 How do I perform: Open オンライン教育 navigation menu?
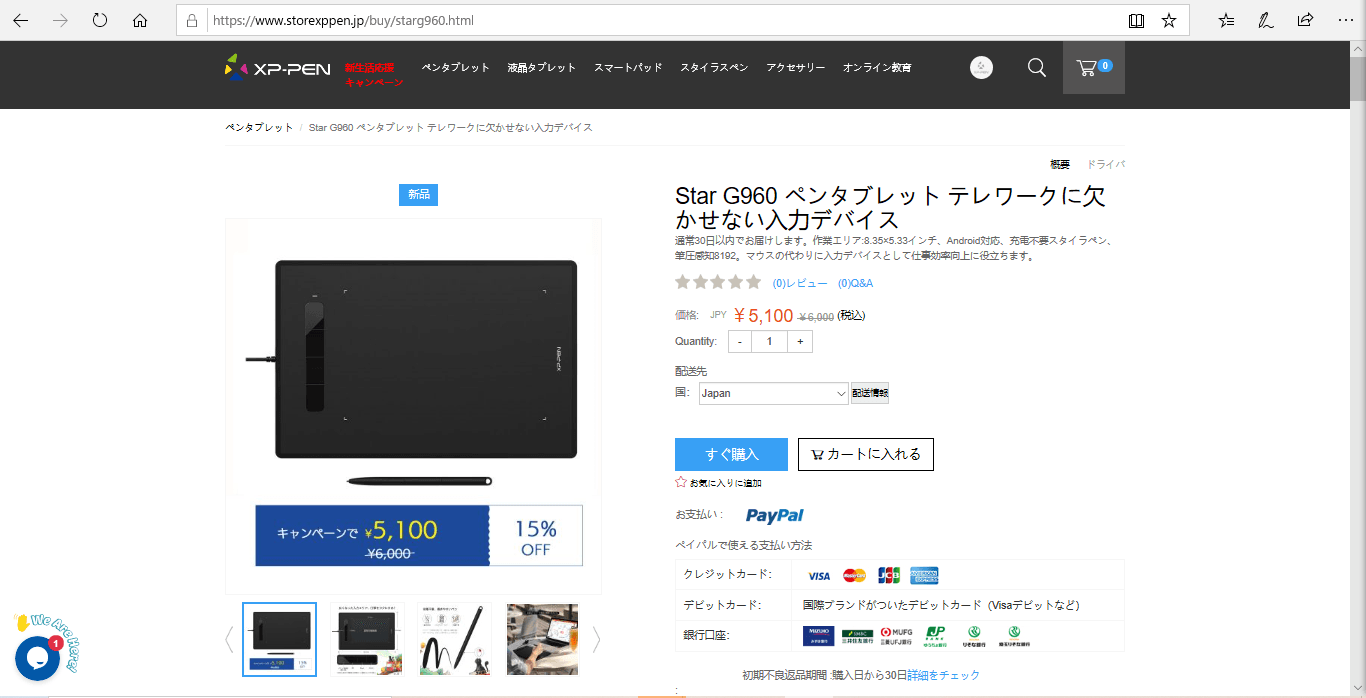click(877, 68)
